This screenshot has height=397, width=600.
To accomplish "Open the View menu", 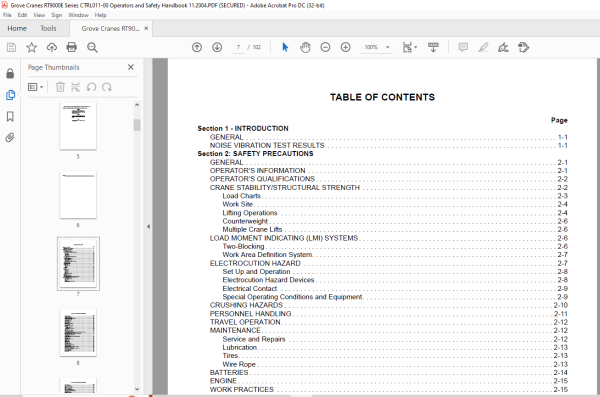I will click(x=39, y=15).
